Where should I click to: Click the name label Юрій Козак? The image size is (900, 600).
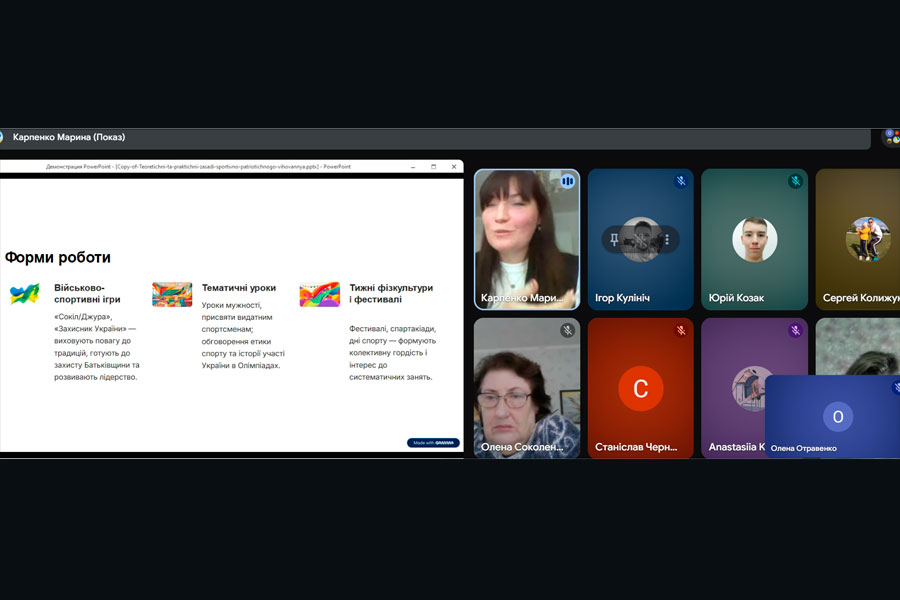[x=736, y=298]
